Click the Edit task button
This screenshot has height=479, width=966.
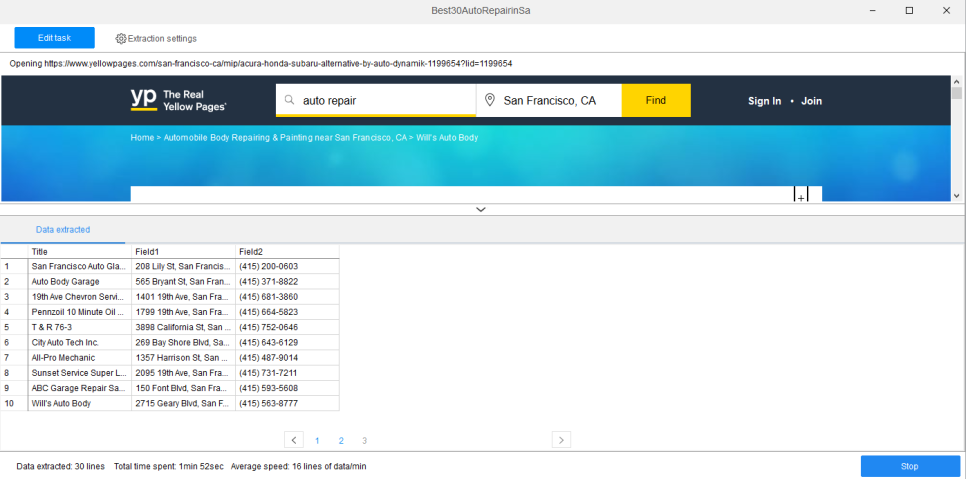click(x=54, y=38)
